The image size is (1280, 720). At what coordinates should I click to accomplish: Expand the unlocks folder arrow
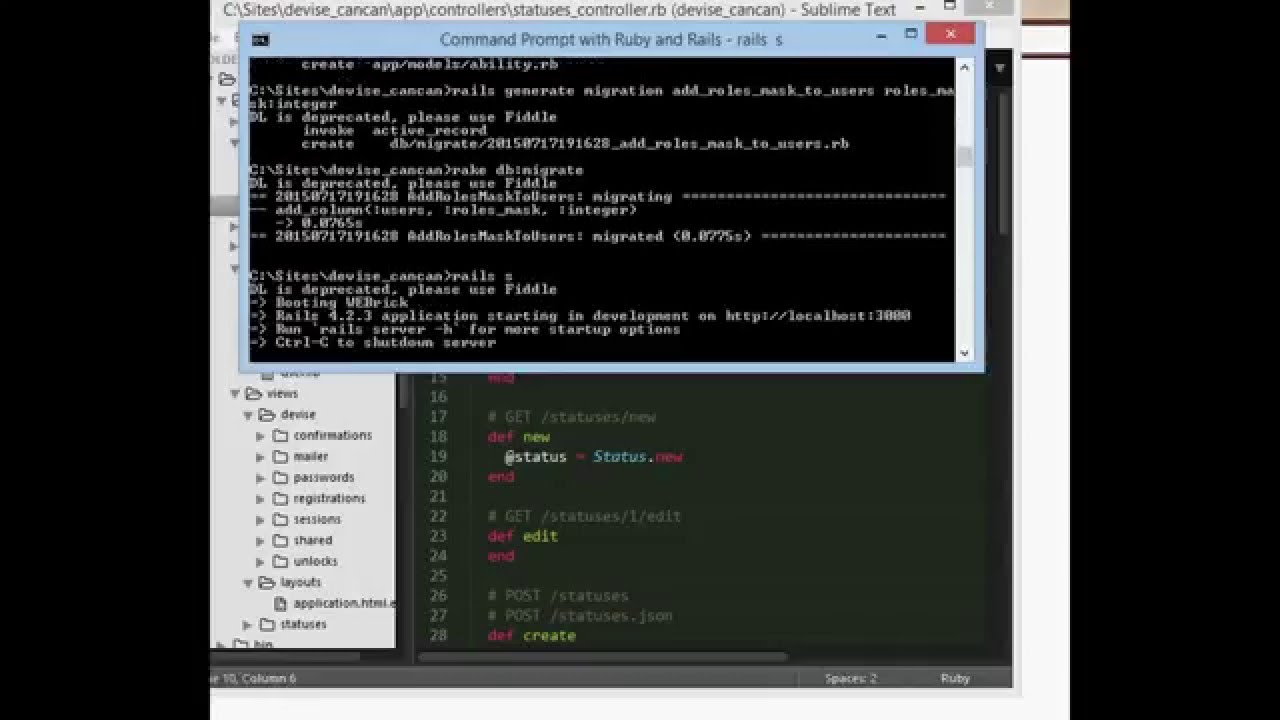pos(261,562)
